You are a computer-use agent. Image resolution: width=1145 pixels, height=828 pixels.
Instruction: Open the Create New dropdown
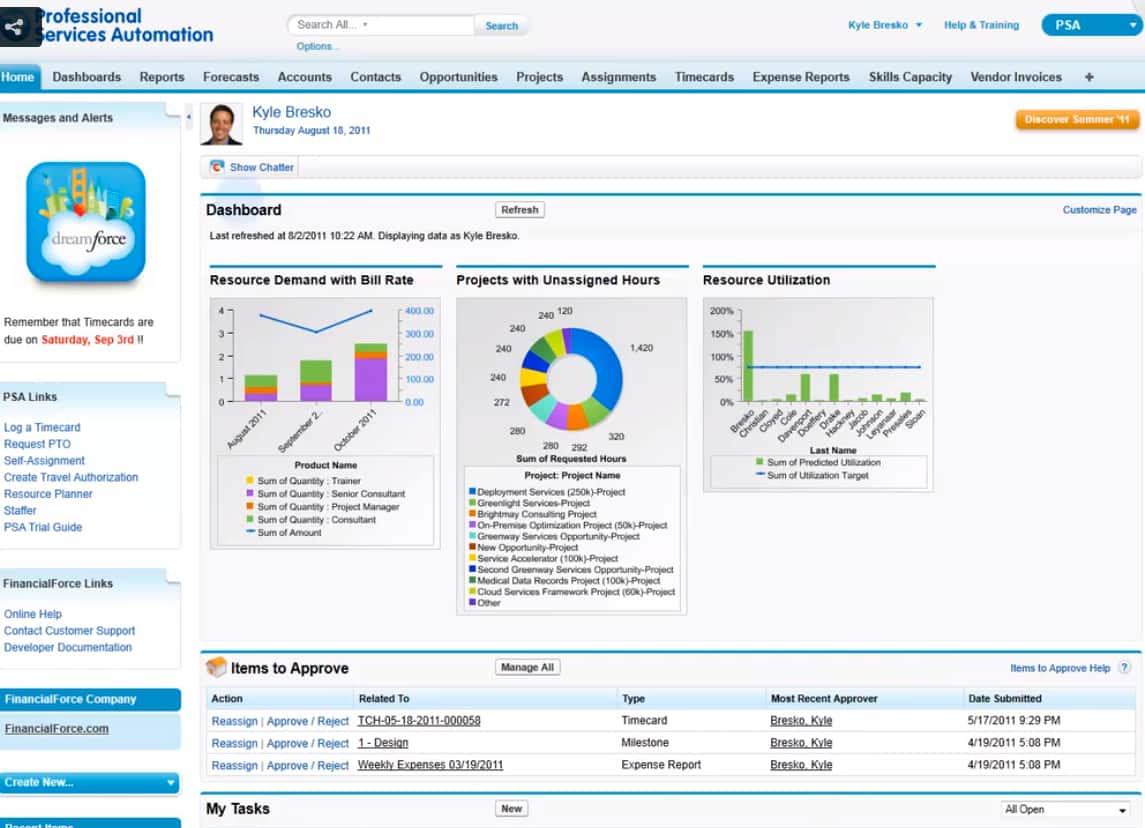[x=90, y=782]
